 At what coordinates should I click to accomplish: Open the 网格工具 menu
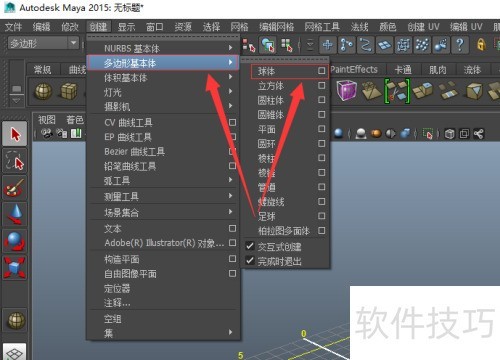(322, 27)
